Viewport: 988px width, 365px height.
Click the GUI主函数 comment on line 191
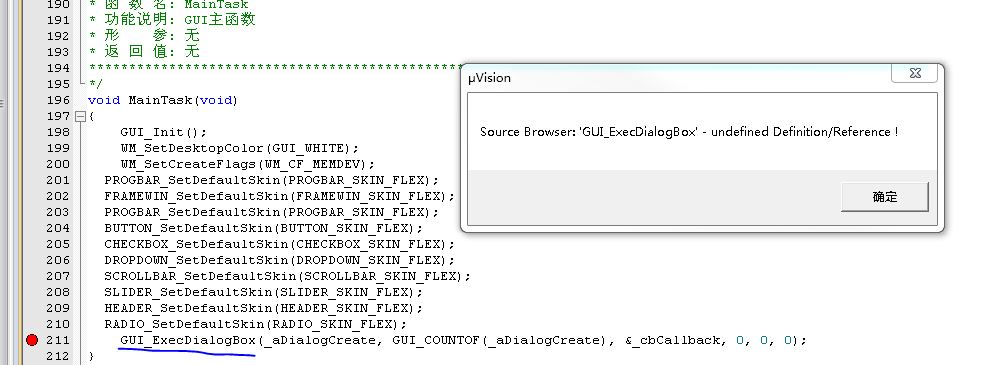tap(220, 20)
